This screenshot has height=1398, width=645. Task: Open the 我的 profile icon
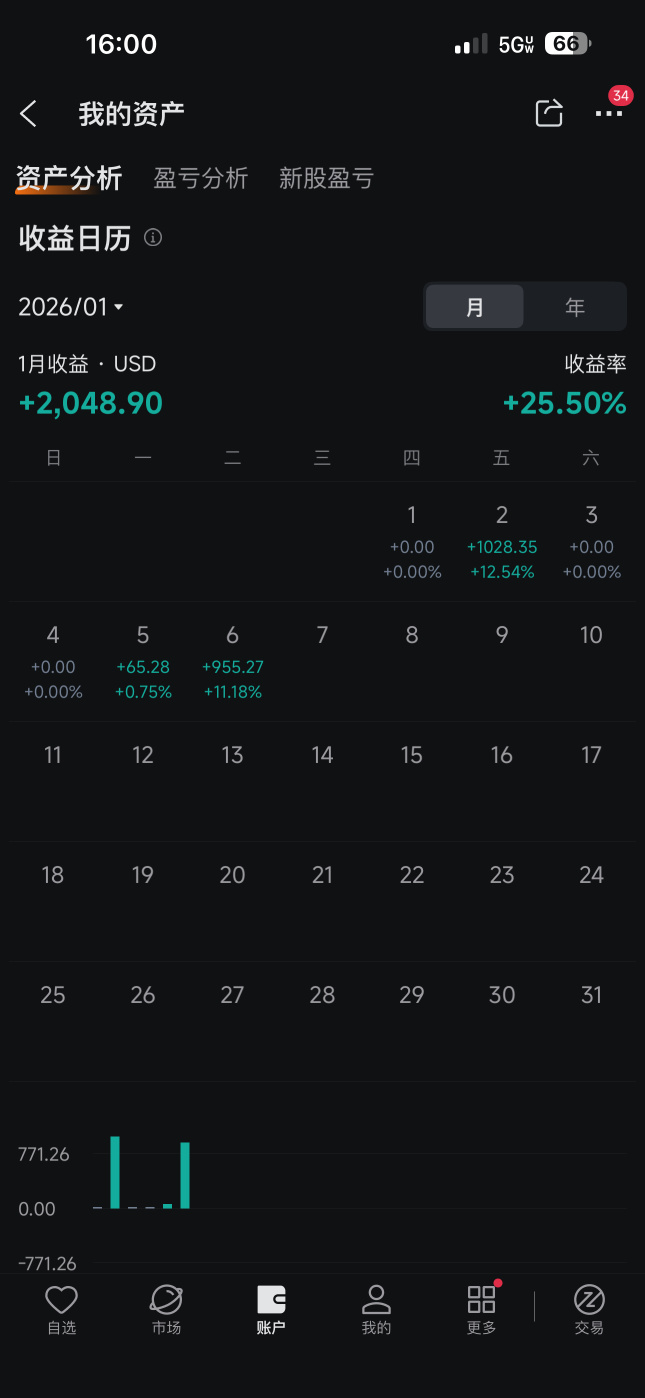376,1311
